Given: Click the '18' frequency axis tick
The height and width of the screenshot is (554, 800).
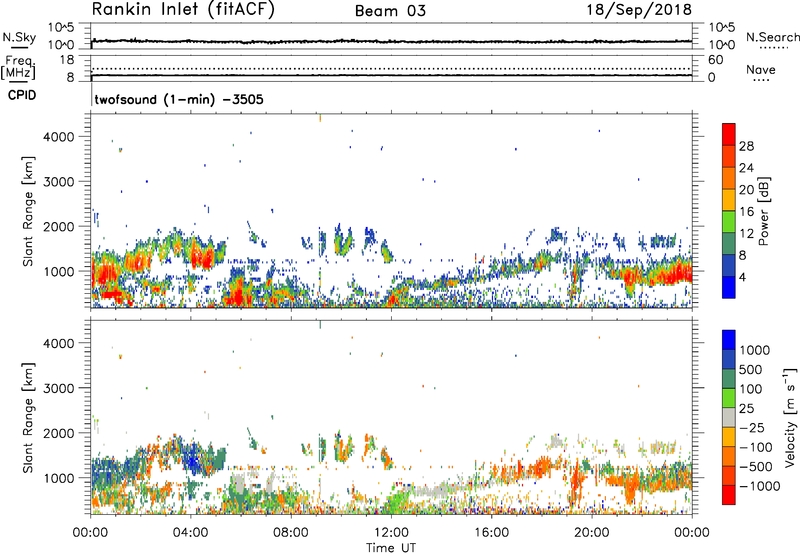Looking at the screenshot, I should (x=67, y=60).
